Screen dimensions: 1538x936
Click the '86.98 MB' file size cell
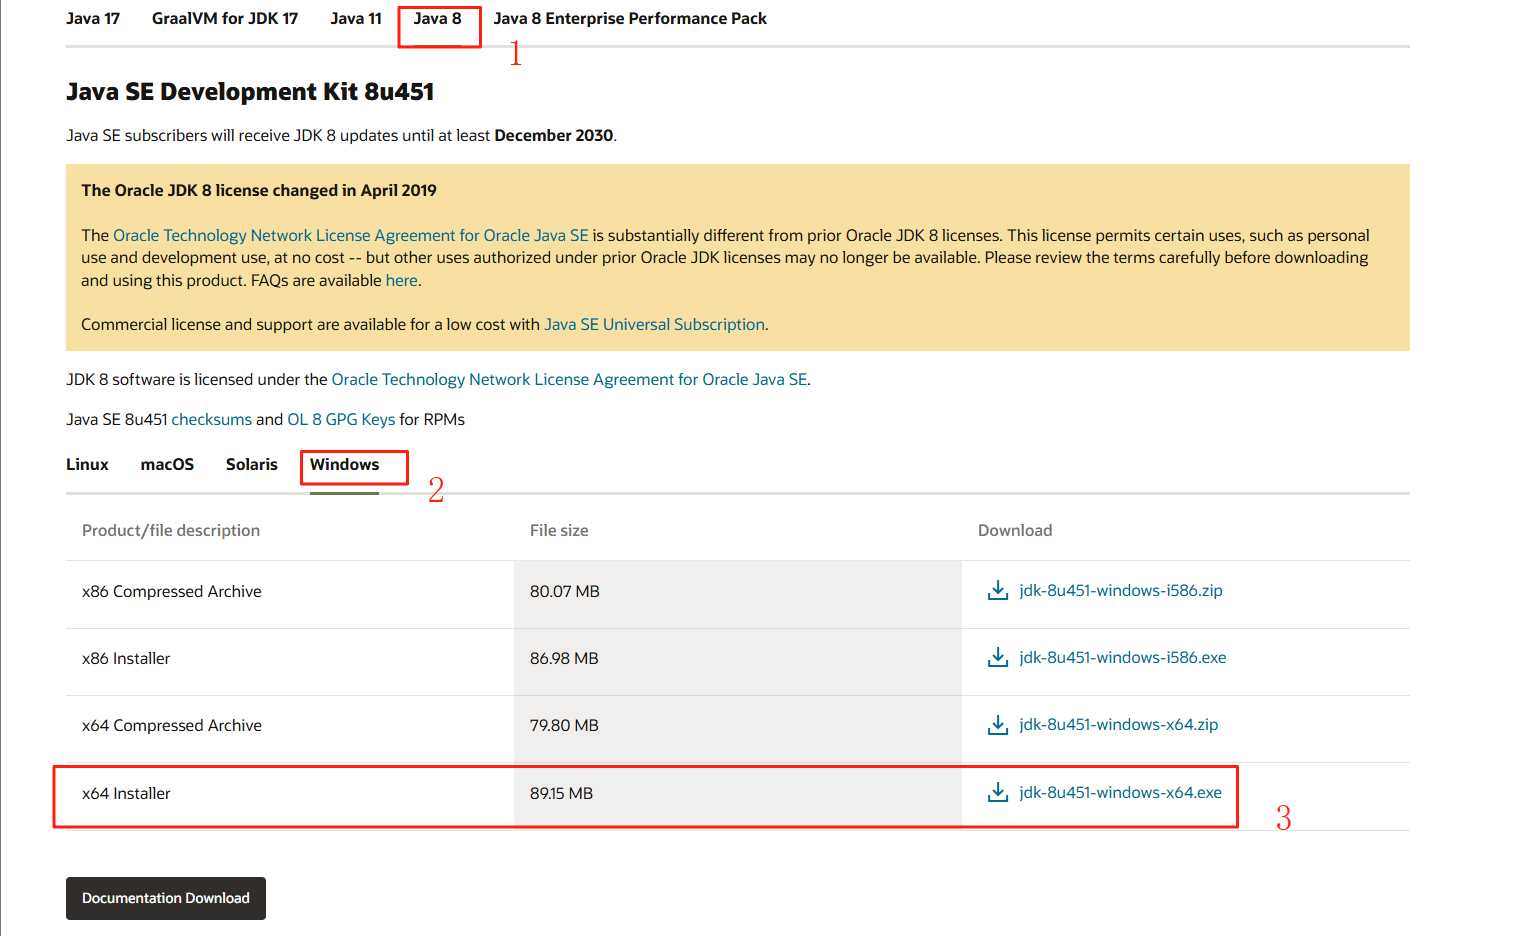pyautogui.click(x=738, y=661)
